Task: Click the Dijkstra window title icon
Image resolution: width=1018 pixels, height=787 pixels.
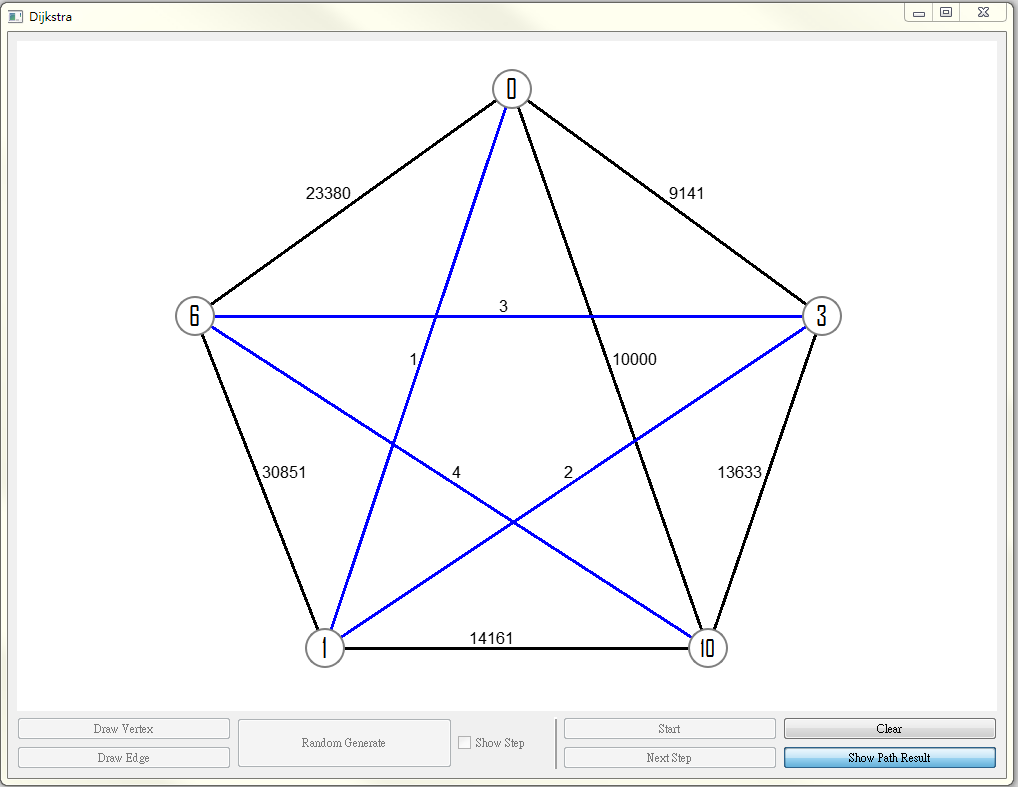Action: [15, 16]
